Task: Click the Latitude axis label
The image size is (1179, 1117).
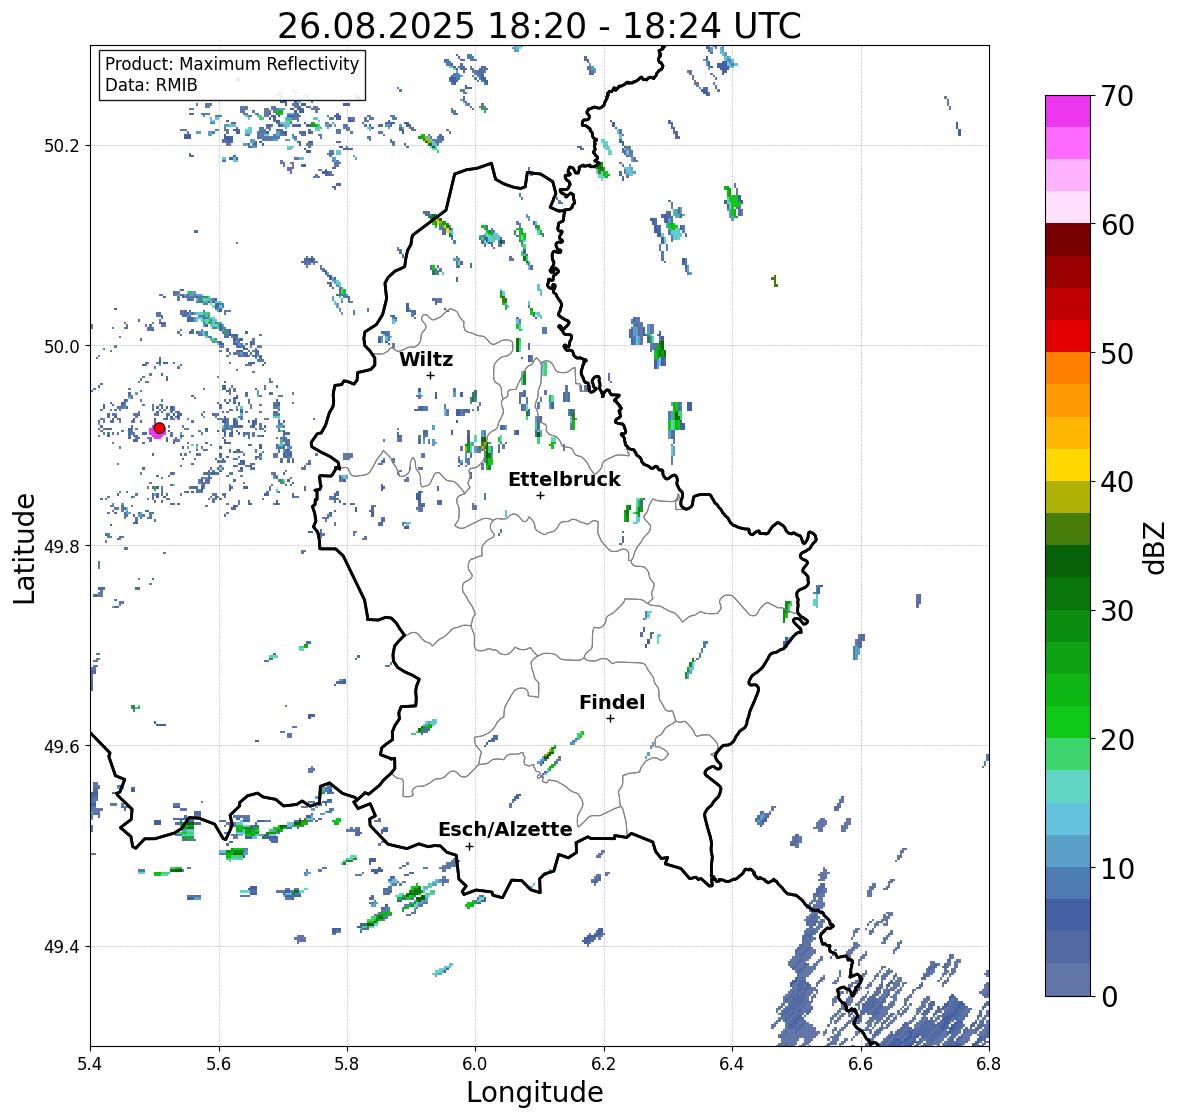Action: coord(24,548)
